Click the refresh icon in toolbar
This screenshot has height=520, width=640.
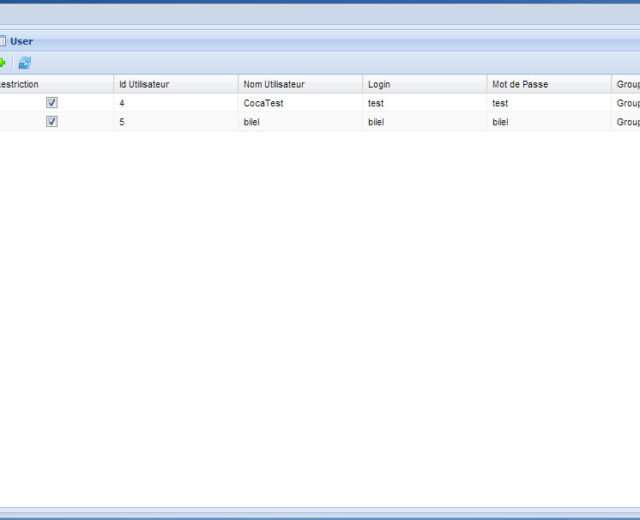pos(25,63)
